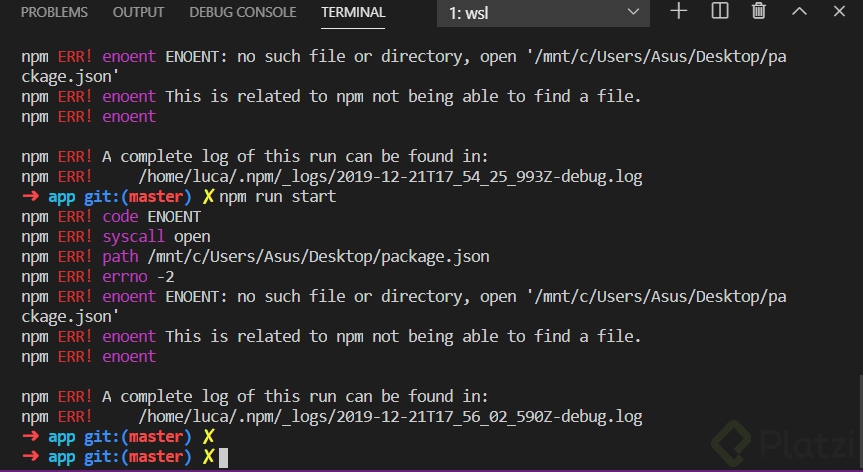This screenshot has width=863, height=472.
Task: Create a new terminal with plus icon
Action: click(x=679, y=12)
